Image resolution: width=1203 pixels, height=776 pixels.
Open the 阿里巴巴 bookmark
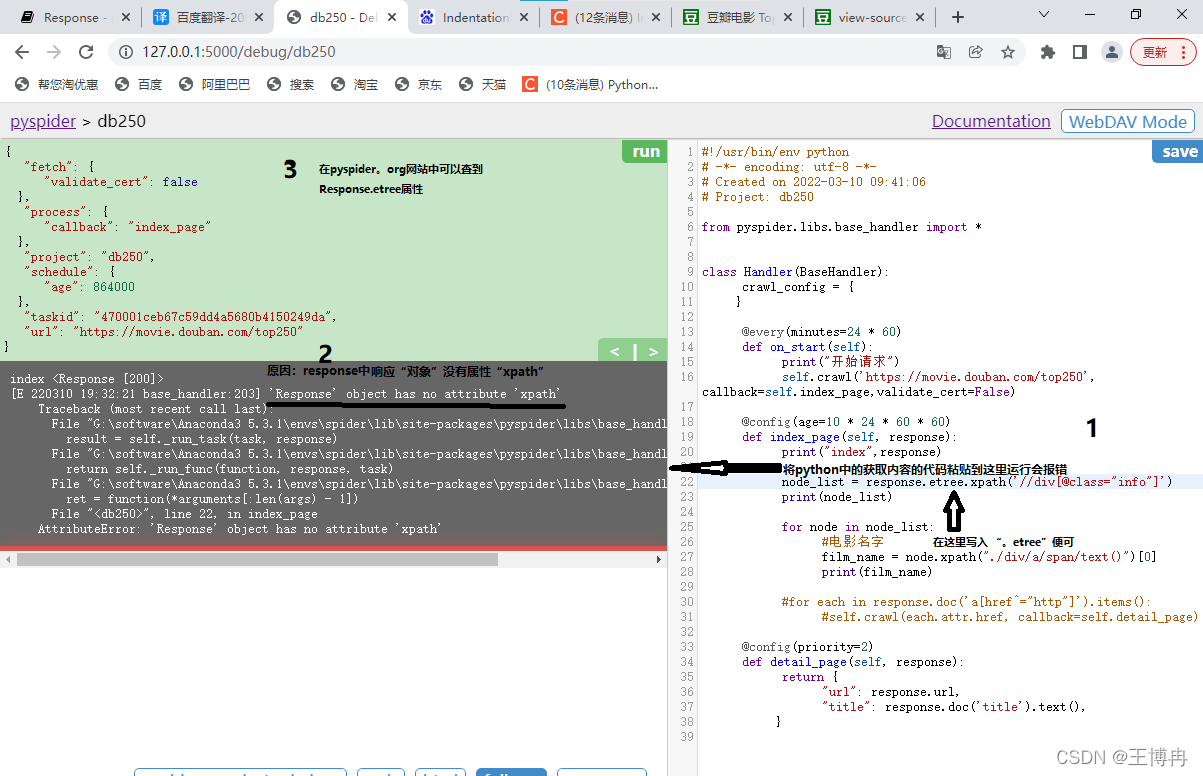(x=214, y=85)
